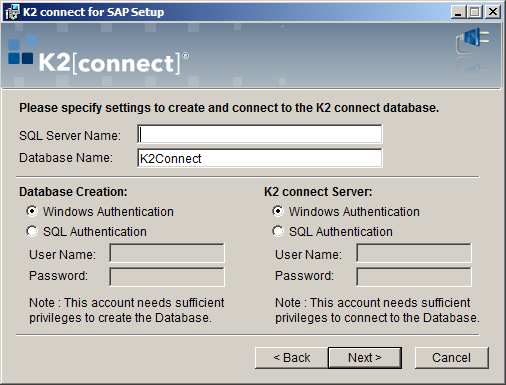Image resolution: width=506 pixels, height=385 pixels.
Task: Click the K2 connect logo squares
Action: (22, 50)
